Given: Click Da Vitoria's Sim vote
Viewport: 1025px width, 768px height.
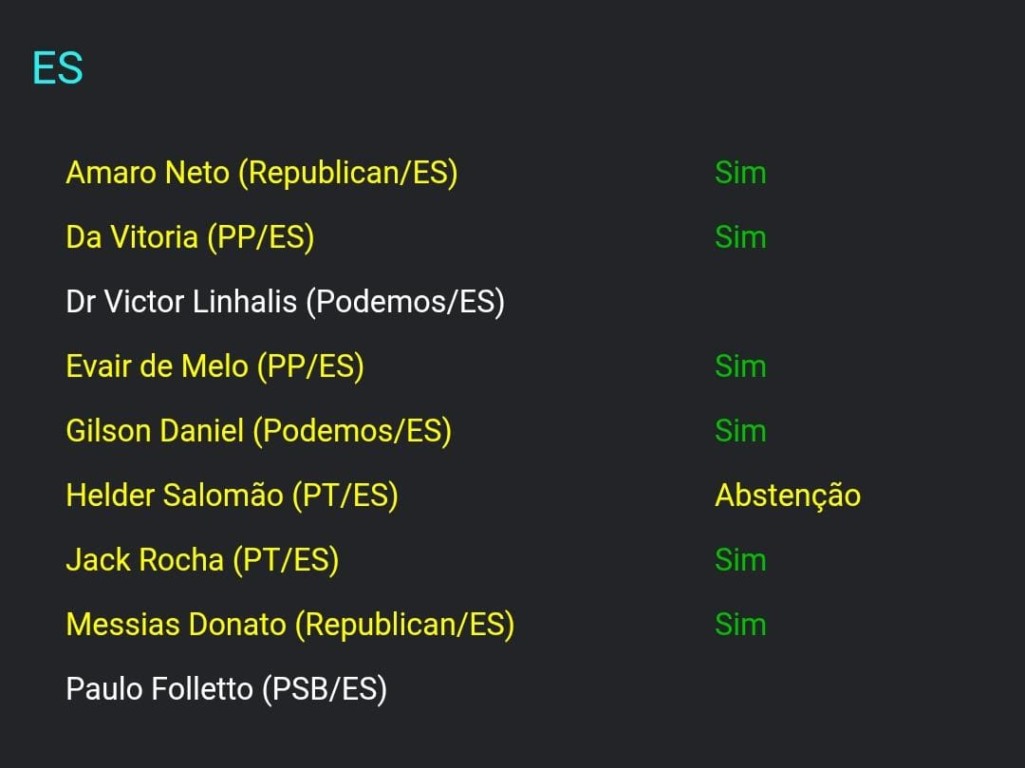Looking at the screenshot, I should pos(740,237).
